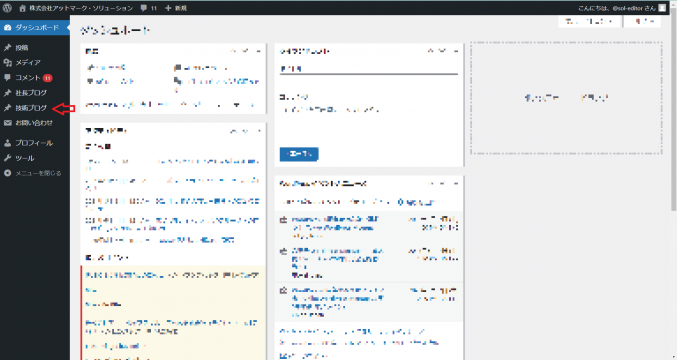Viewport: 677px width, 360px height.
Task: Expand the help tab at top right
Action: click(x=642, y=21)
